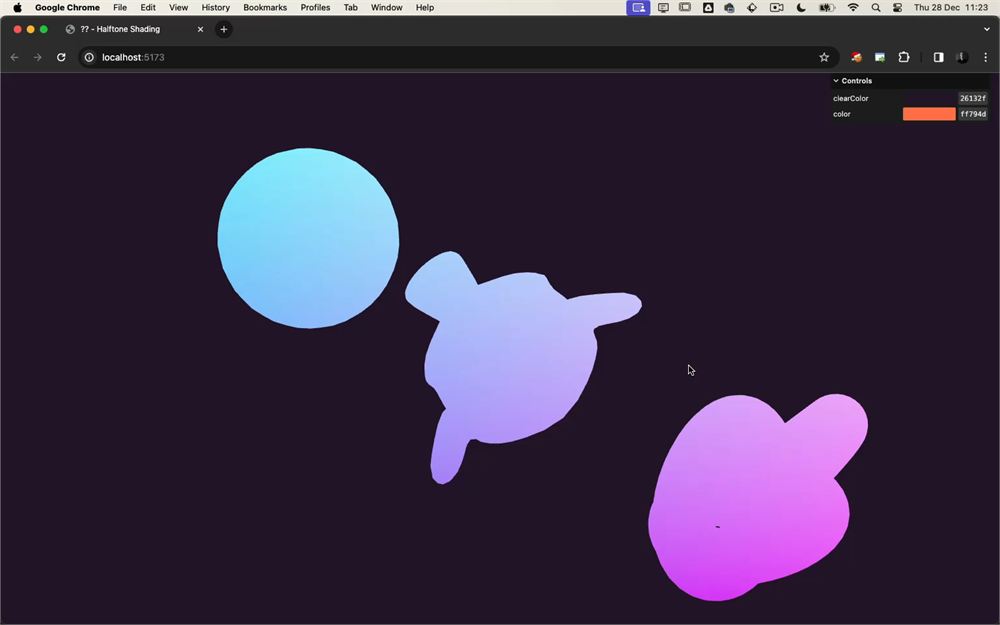This screenshot has height=625, width=1000.
Task: Open the Chrome three-dot menu
Action: click(985, 57)
